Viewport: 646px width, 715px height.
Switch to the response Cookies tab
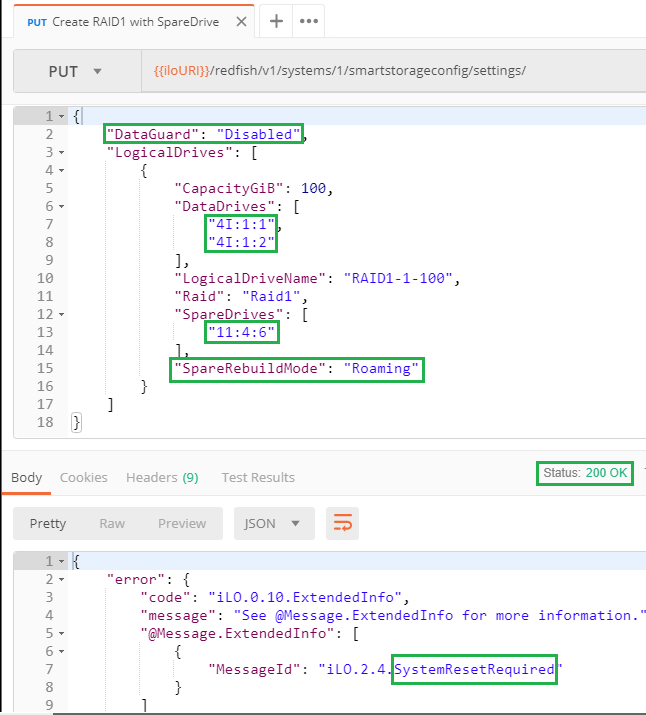(x=83, y=477)
